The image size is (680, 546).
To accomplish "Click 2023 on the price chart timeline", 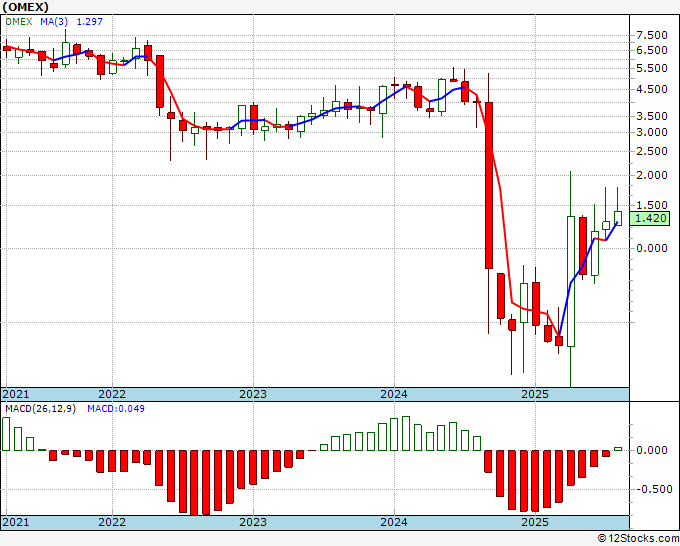I will 253,394.
